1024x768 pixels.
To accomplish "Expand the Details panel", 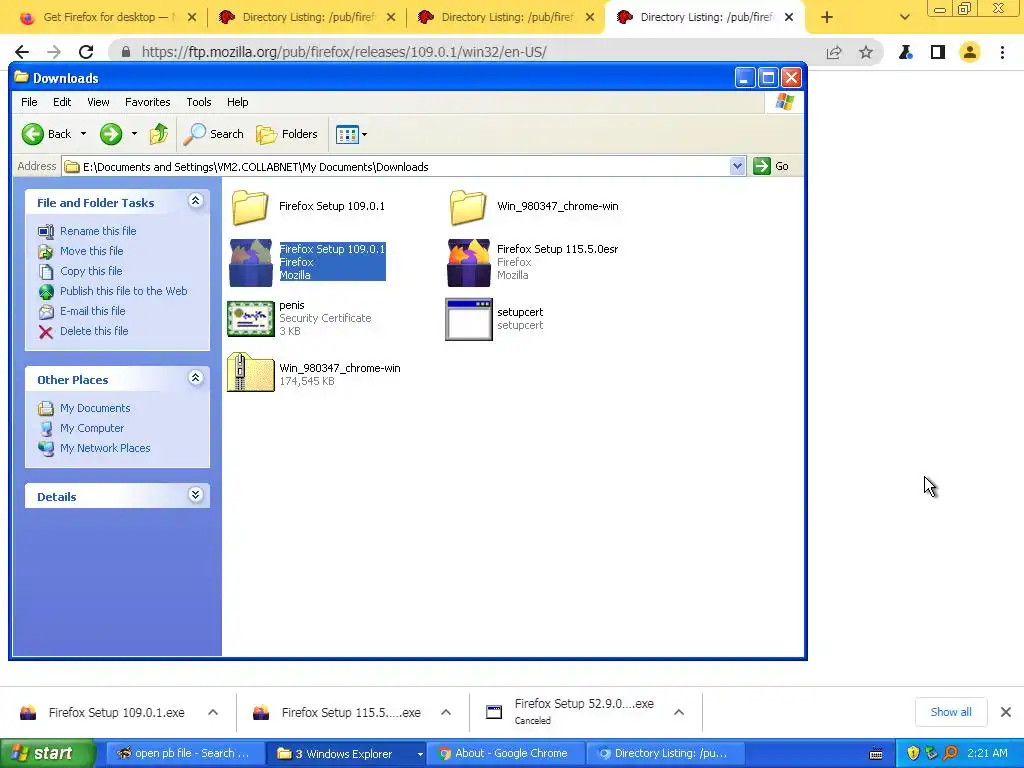I will [x=195, y=495].
